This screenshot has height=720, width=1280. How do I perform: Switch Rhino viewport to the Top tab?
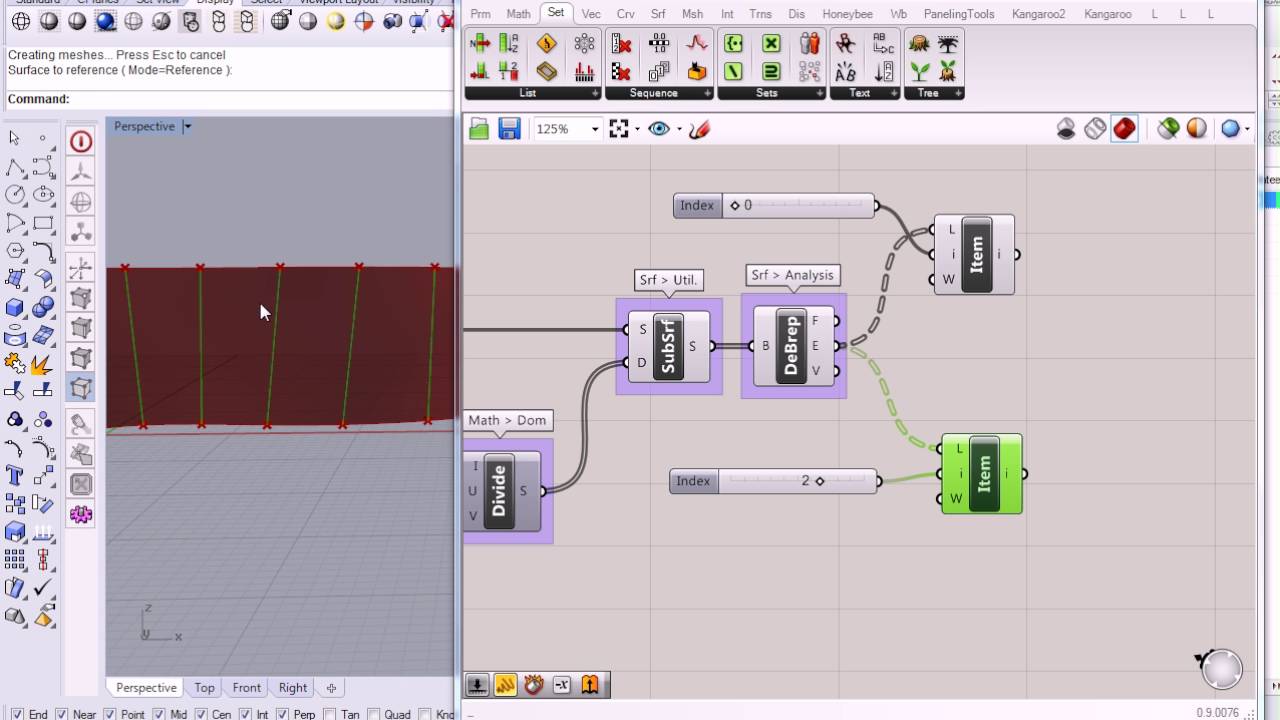click(x=204, y=688)
